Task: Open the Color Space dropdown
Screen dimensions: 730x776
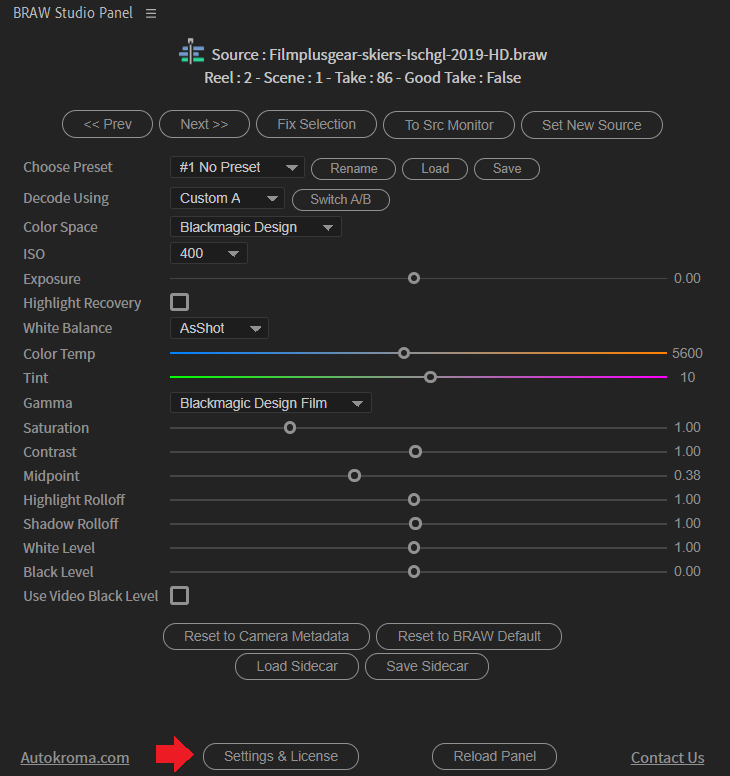Action: click(255, 227)
